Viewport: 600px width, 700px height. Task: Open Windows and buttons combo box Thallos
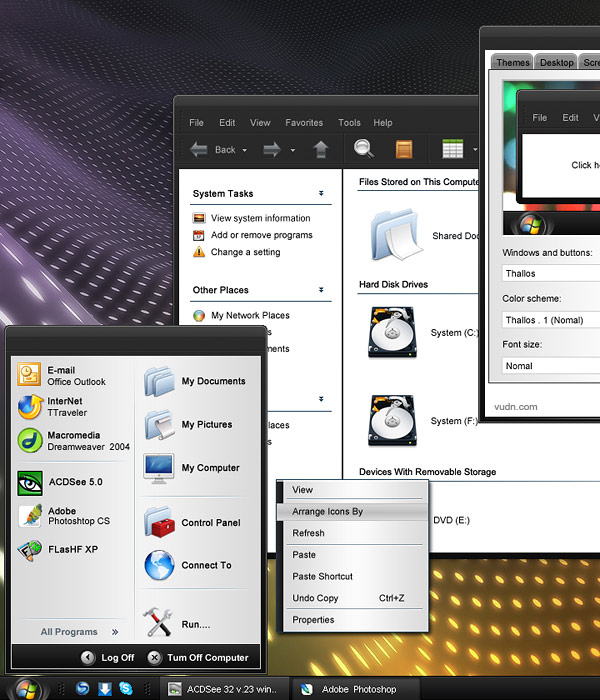pos(551,273)
